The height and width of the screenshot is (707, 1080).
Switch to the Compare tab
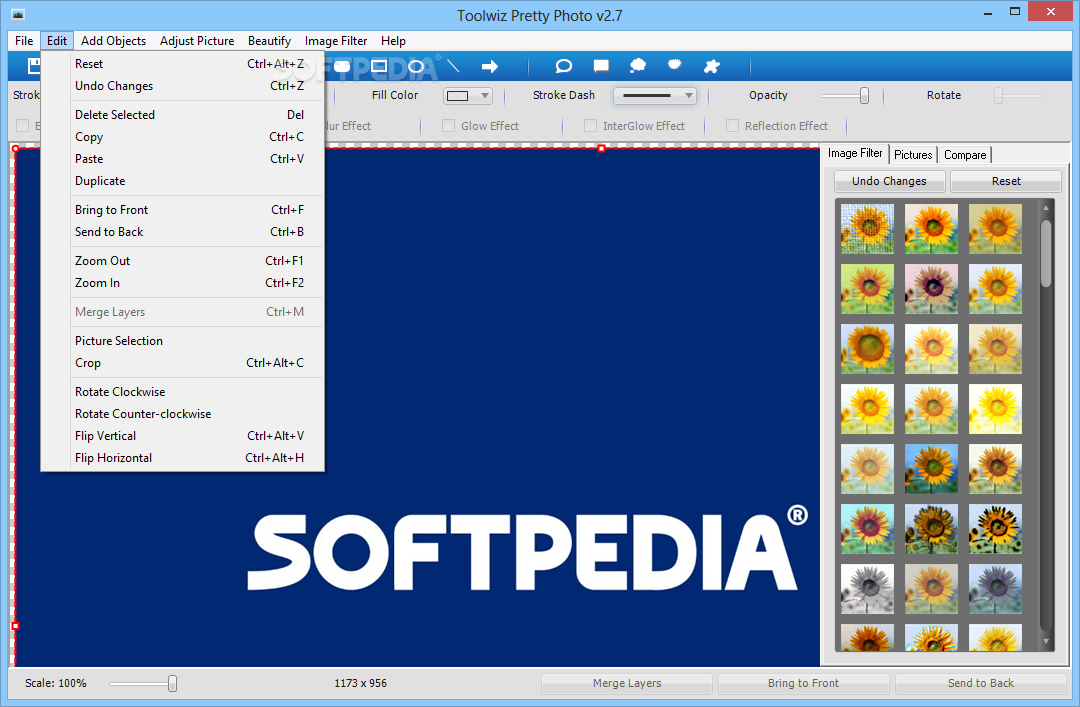point(965,155)
